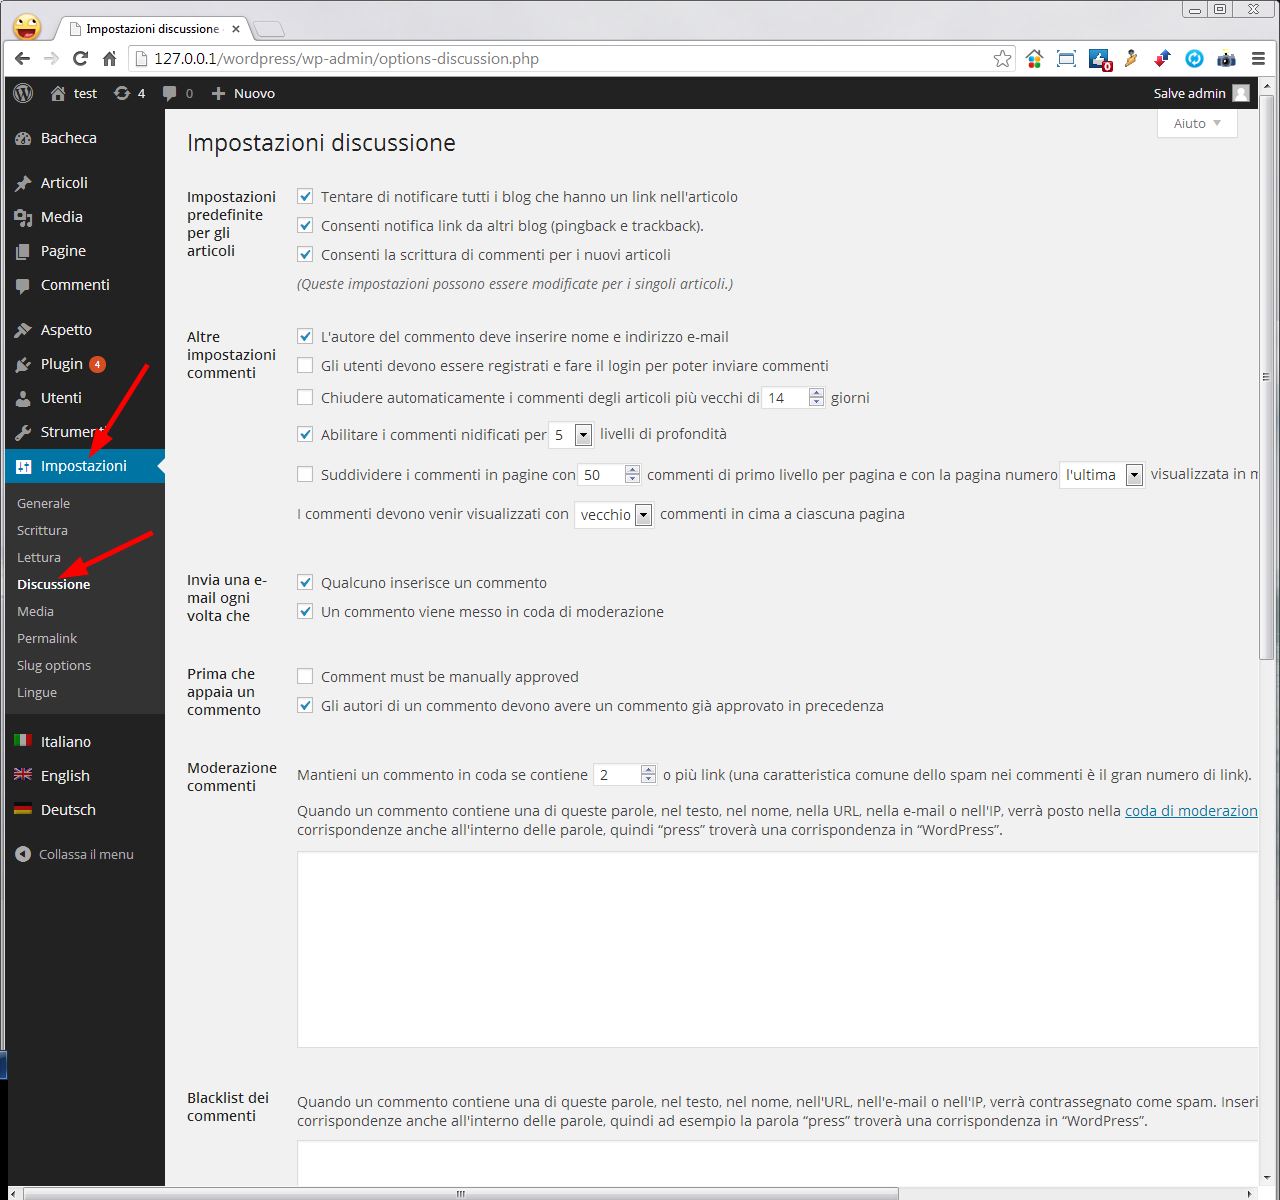Expand the Aiuto help panel
Image resolution: width=1280 pixels, height=1200 pixels.
tap(1197, 123)
